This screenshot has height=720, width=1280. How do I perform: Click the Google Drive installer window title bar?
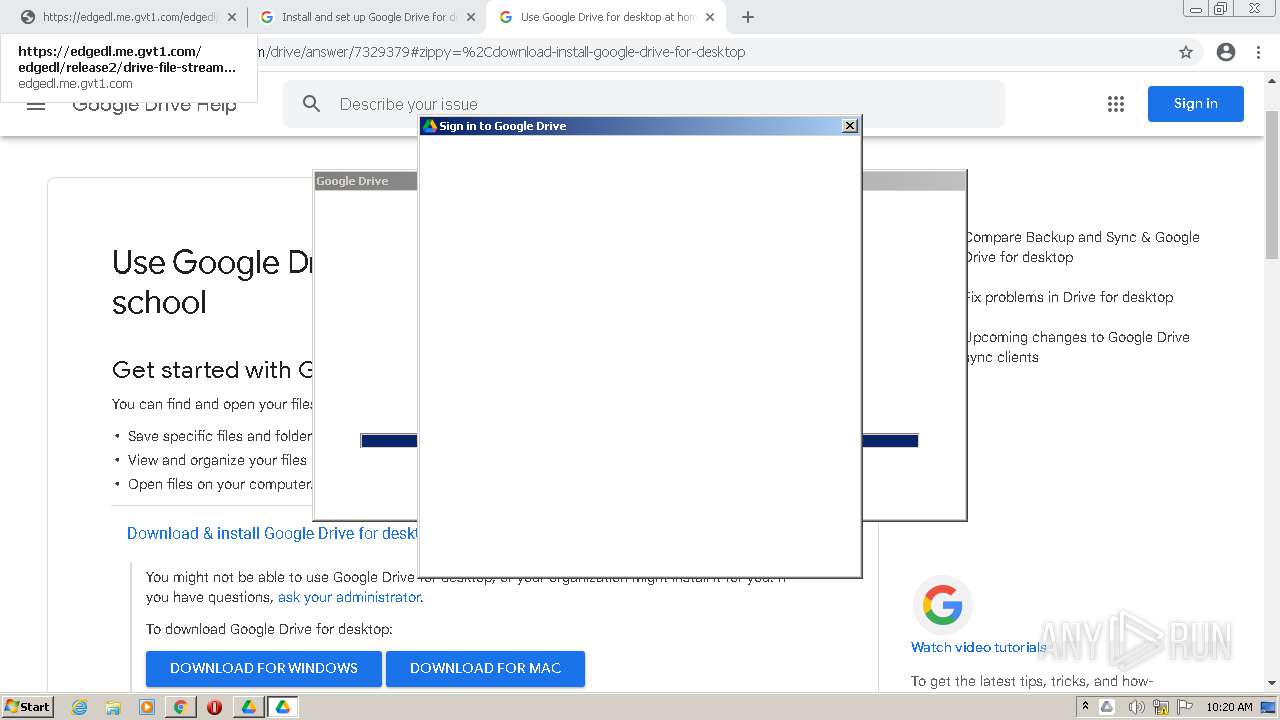click(x=640, y=181)
